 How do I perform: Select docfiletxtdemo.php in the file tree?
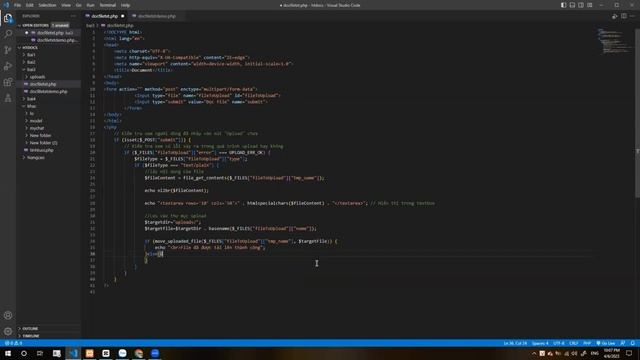[49, 91]
